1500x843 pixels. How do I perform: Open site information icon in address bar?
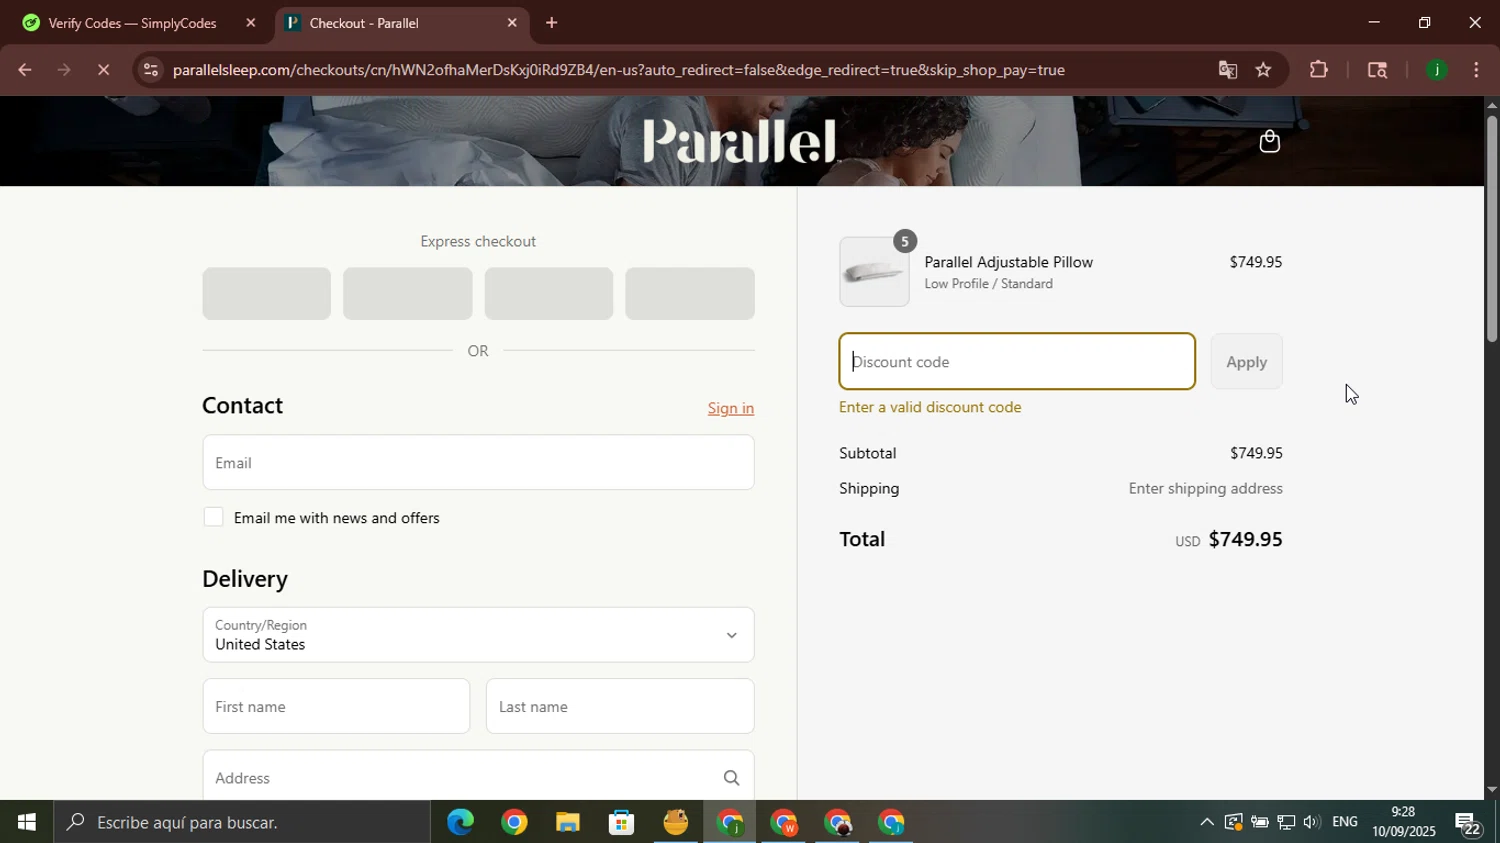point(151,70)
